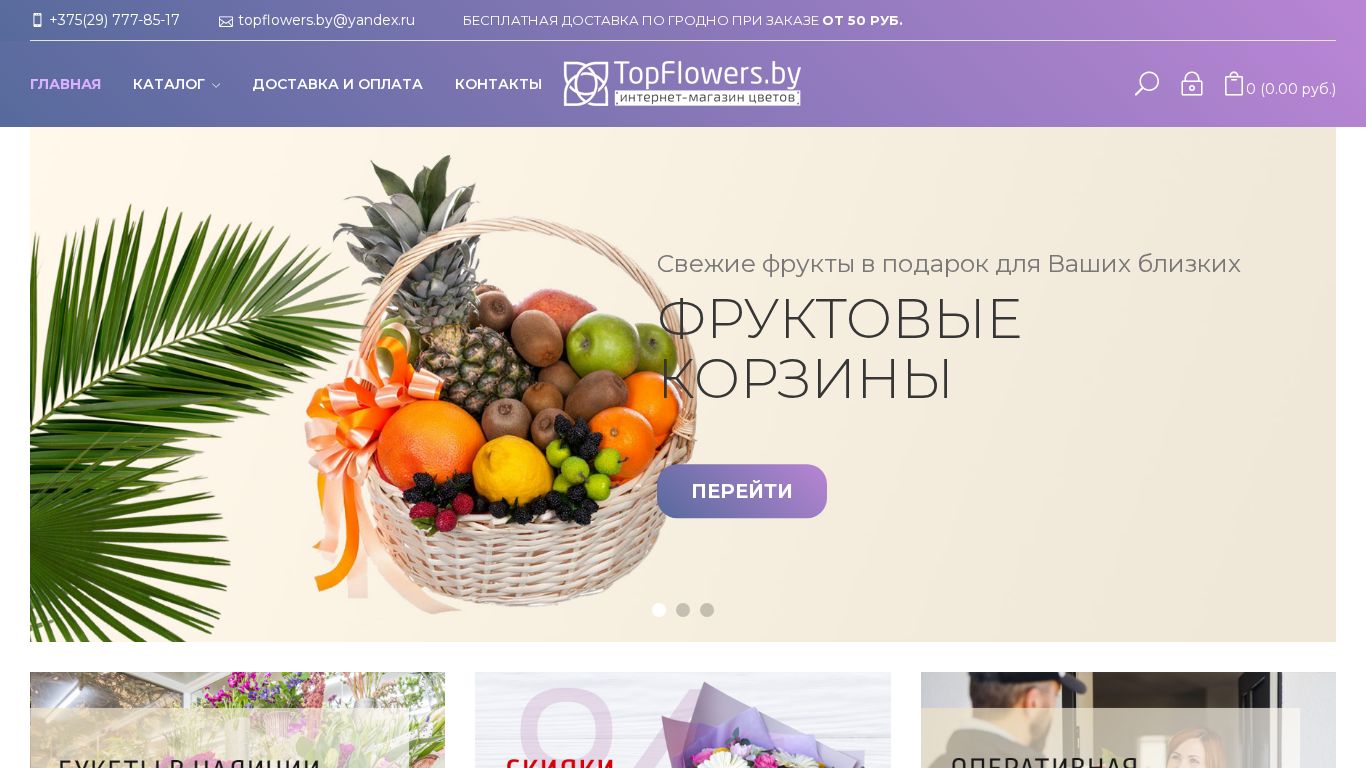Viewport: 1366px width, 768px height.
Task: Click the topflowers.by@yandex.ru email link
Action: point(326,20)
